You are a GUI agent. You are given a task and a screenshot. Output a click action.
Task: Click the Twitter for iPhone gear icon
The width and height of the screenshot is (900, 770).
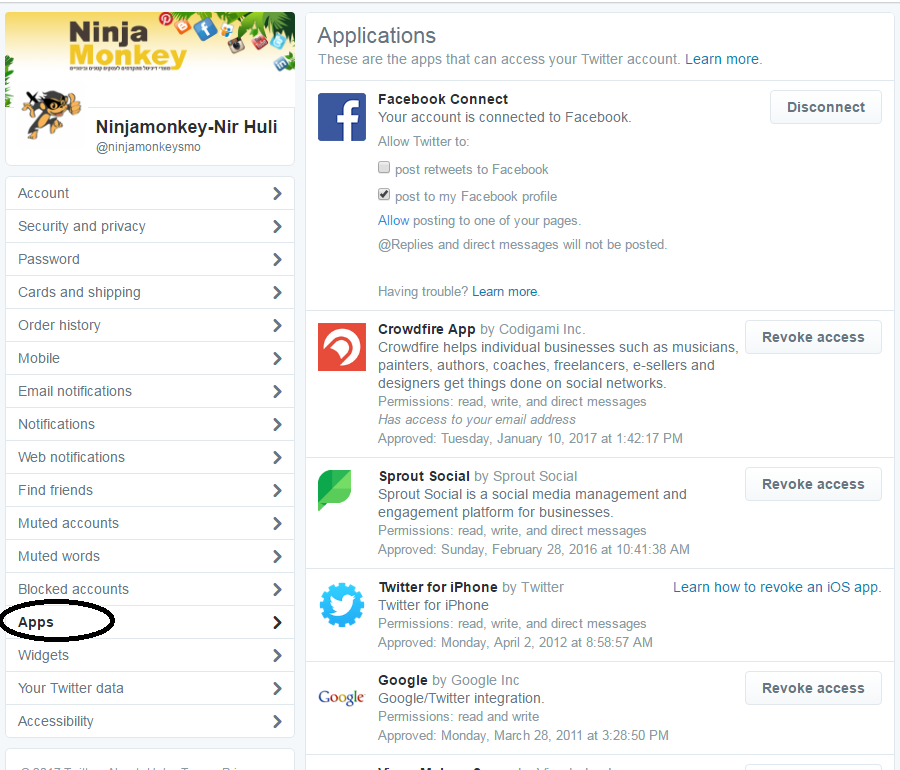click(342, 604)
